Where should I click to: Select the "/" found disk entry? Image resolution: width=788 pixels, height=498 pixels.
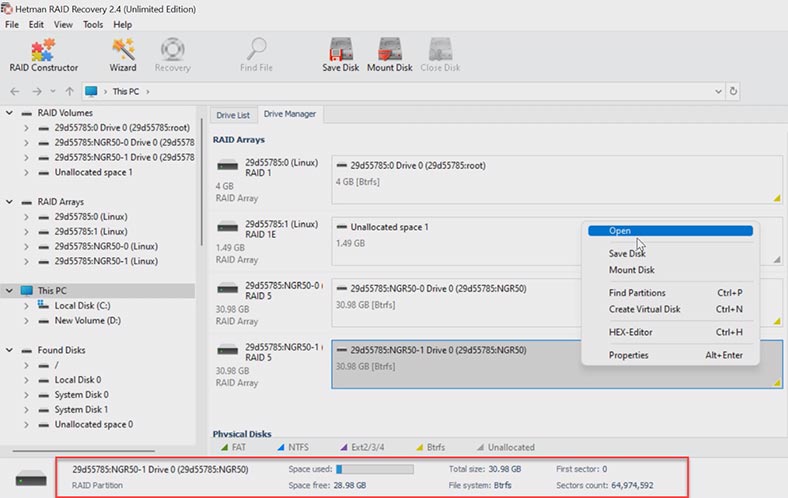pyautogui.click(x=56, y=365)
